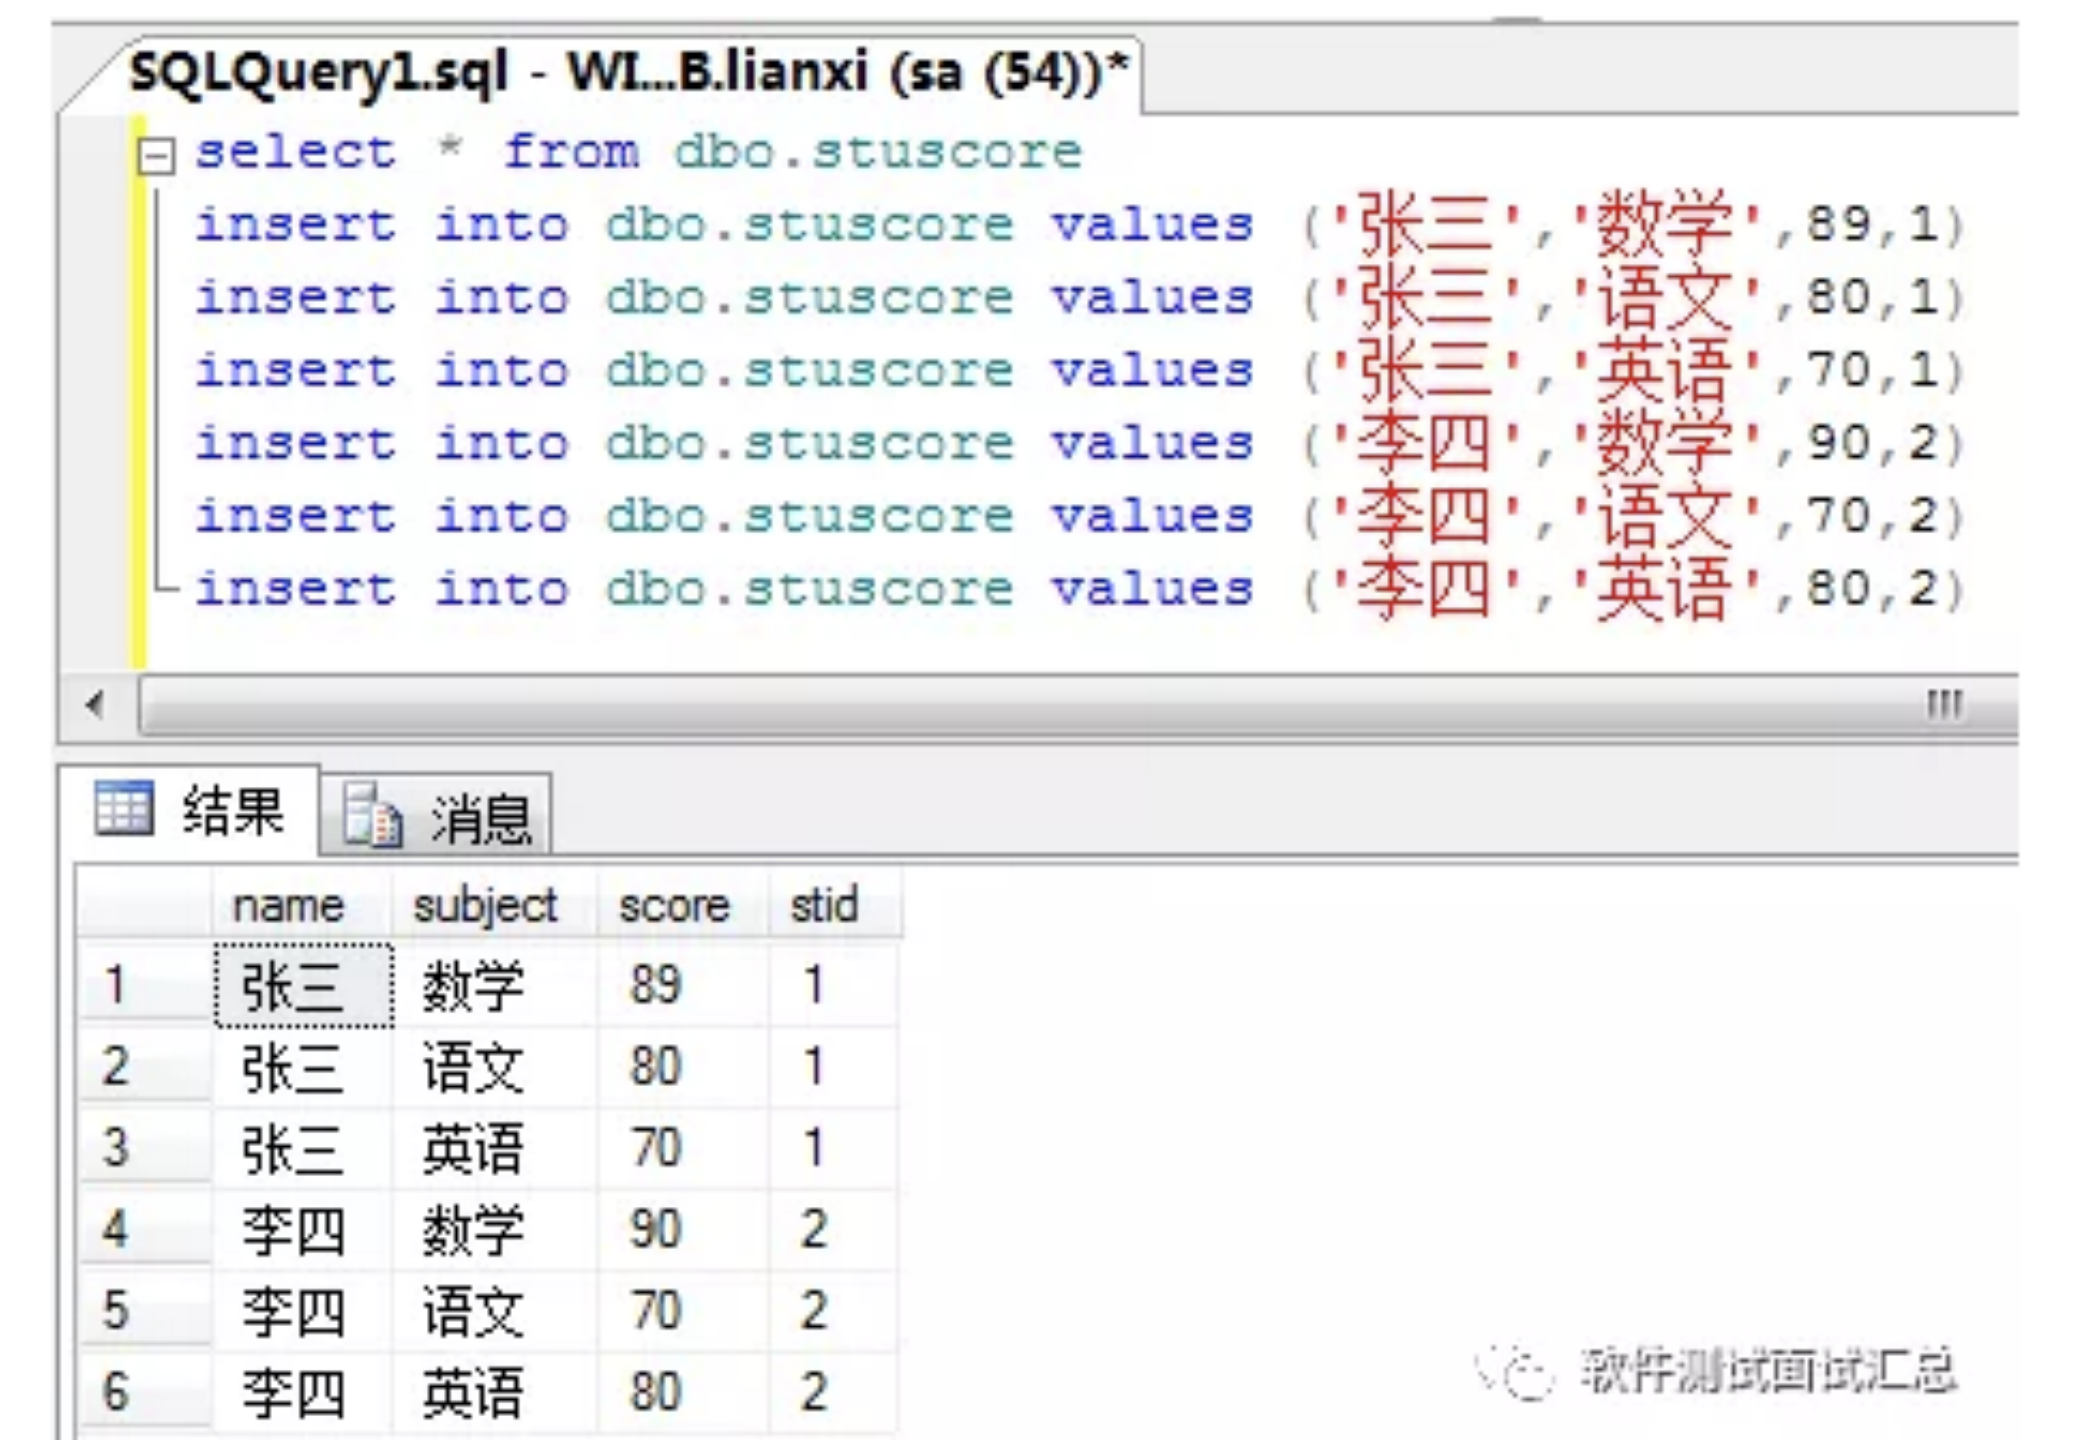This screenshot has width=2100, height=1440.
Task: Select result row number 6 header
Action: tap(145, 1391)
